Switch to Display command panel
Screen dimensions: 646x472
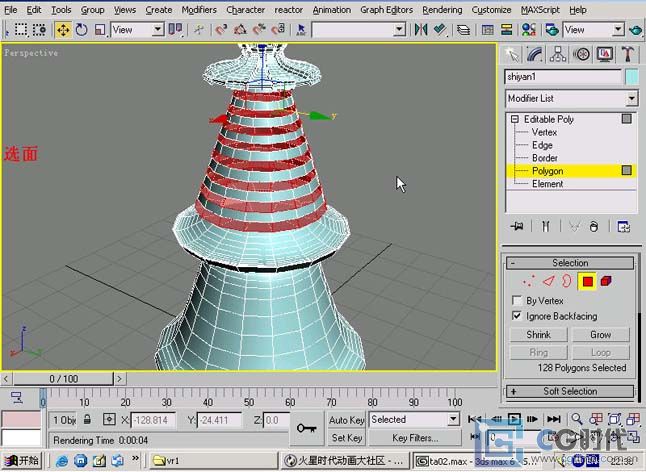604,54
